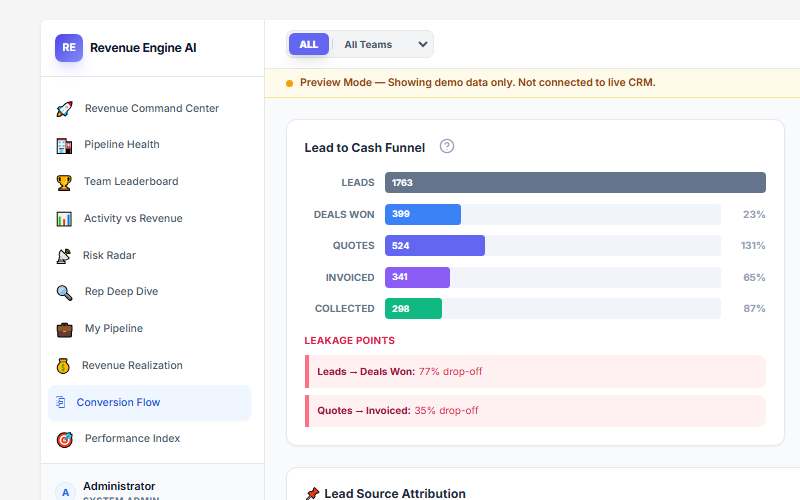The image size is (800, 500).
Task: Select the ALL filter button
Action: 309,44
